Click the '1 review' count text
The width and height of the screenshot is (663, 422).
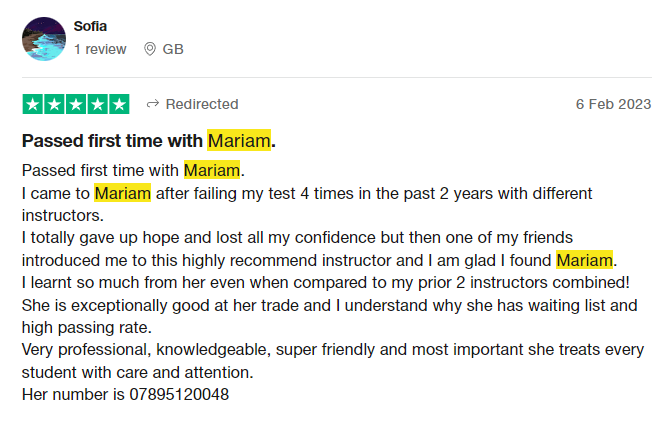click(100, 49)
